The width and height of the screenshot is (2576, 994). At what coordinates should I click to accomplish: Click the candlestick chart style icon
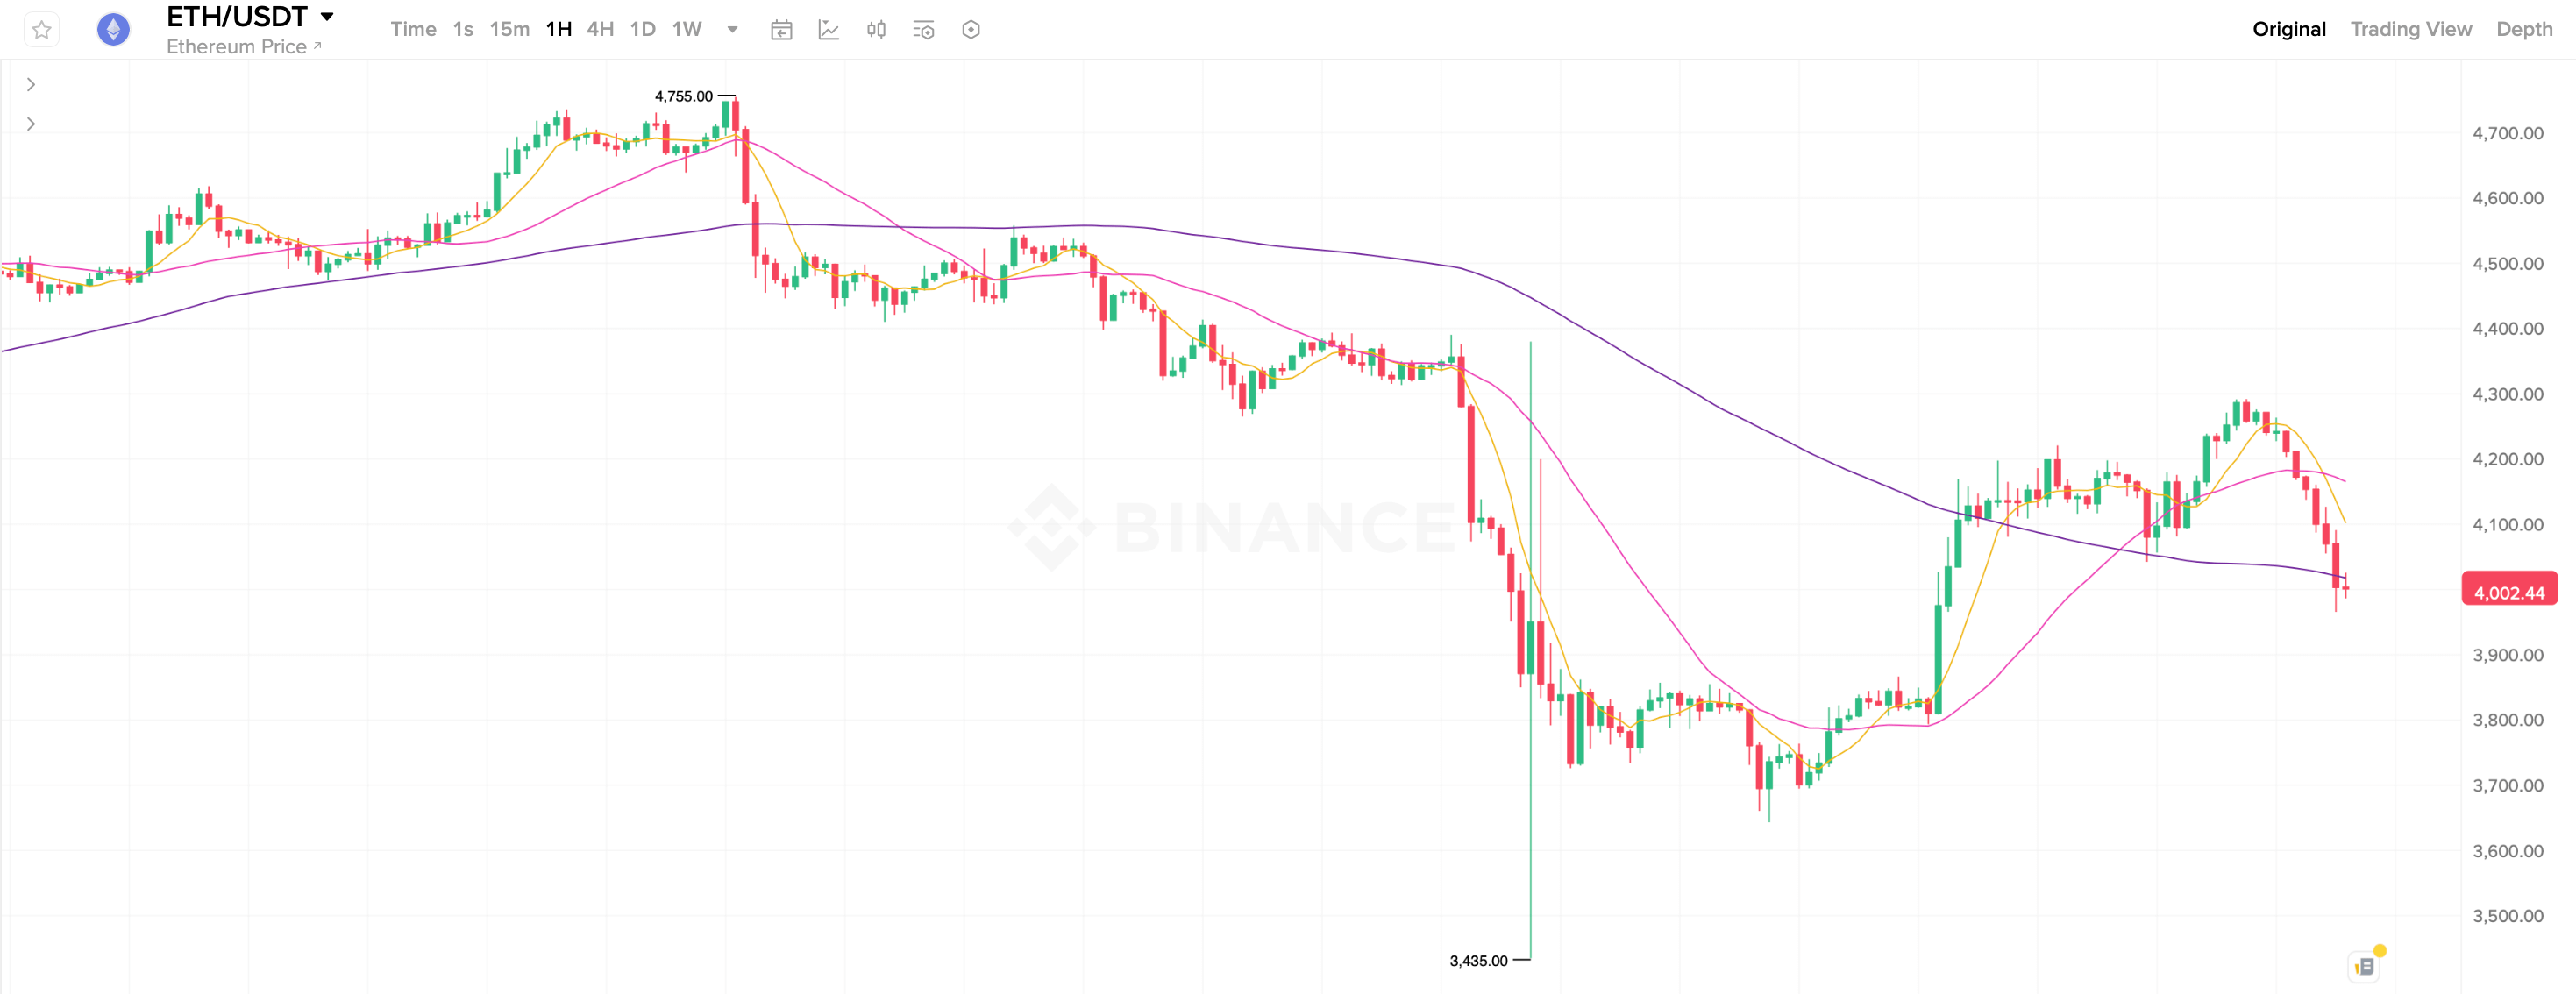876,30
